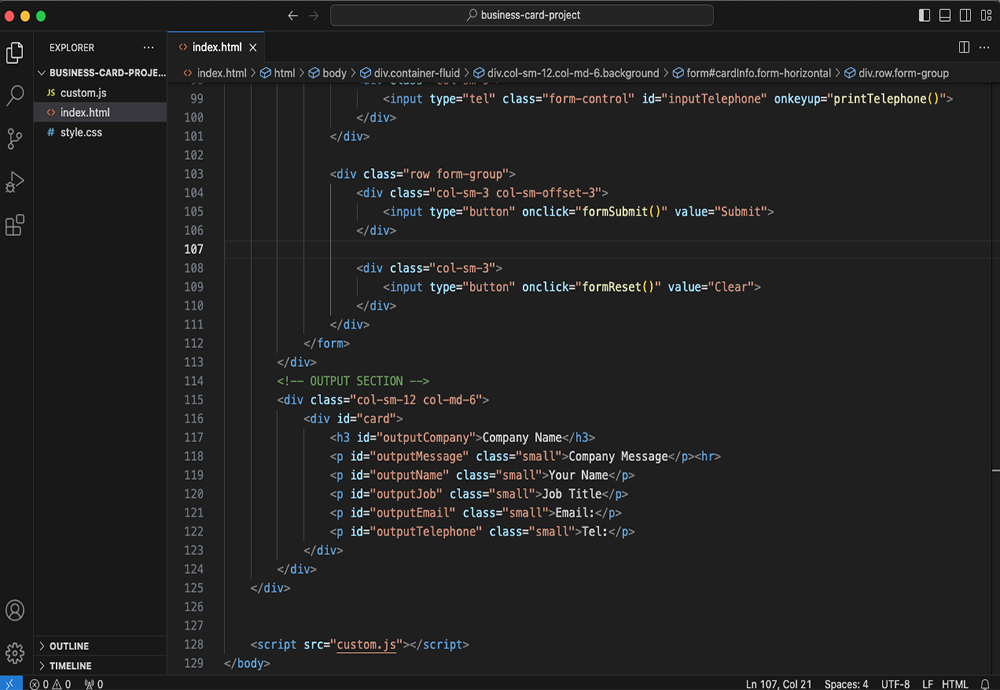Click the Ln 107, Col 21 status item
The width and height of the screenshot is (1000, 690).
pyautogui.click(x=778, y=684)
